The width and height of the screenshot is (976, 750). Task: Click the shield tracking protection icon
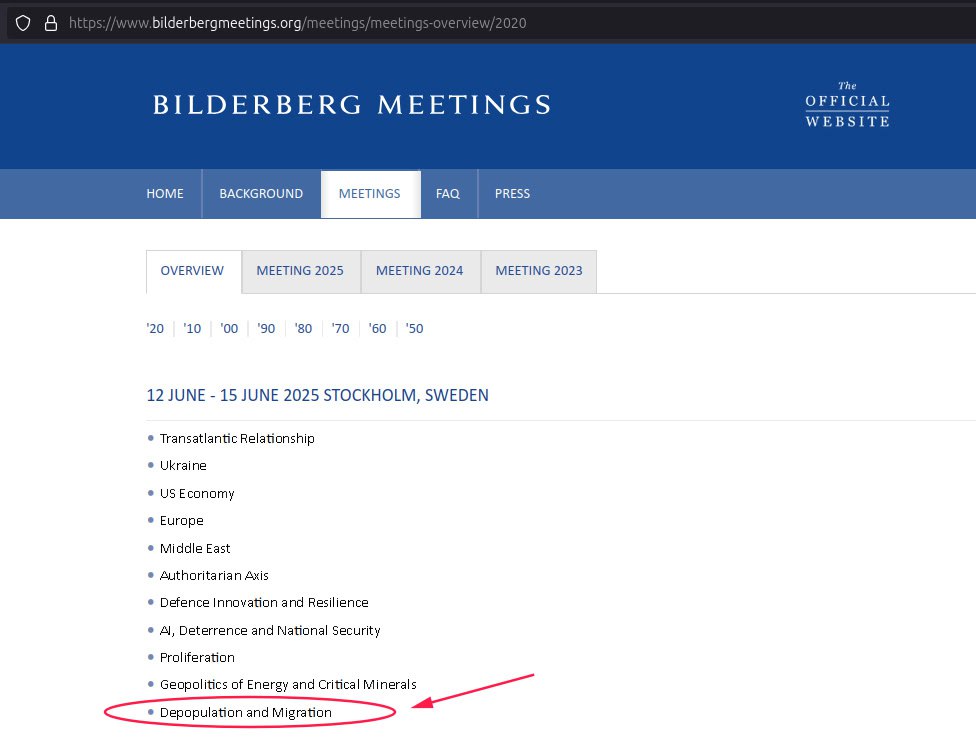pyautogui.click(x=23, y=23)
